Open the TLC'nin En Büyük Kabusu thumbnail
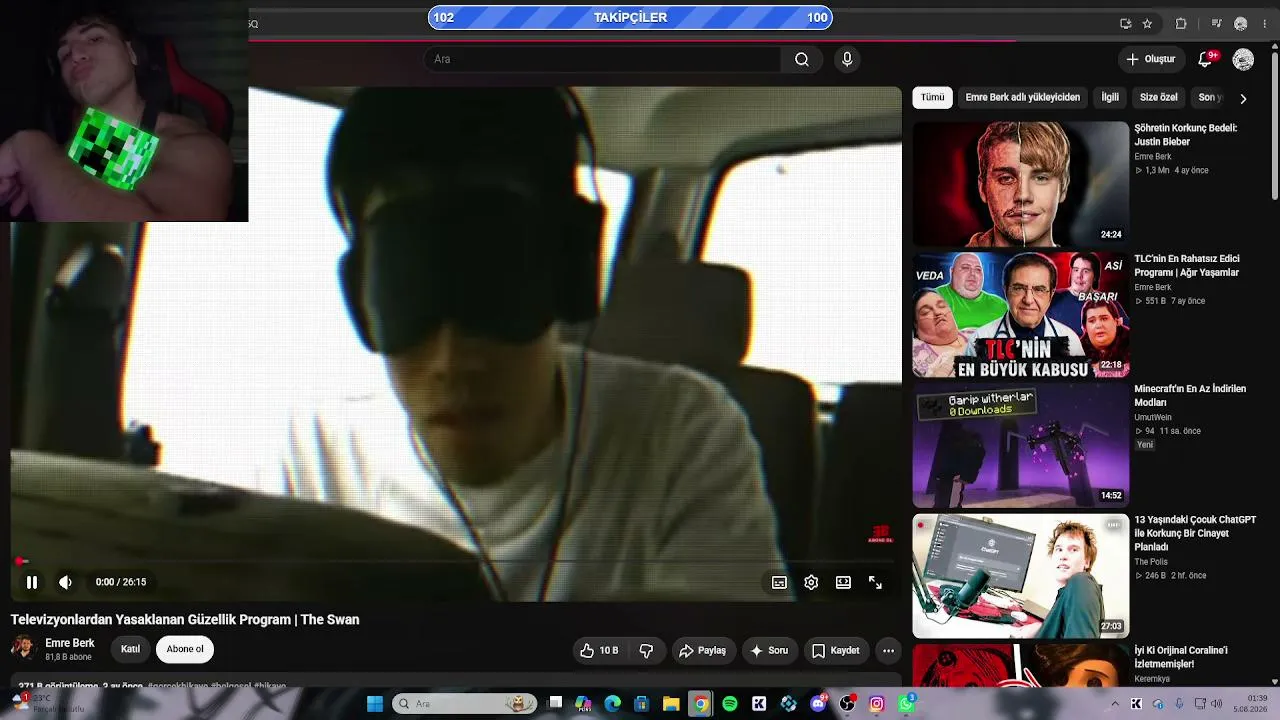The image size is (1280, 720). pos(1020,315)
